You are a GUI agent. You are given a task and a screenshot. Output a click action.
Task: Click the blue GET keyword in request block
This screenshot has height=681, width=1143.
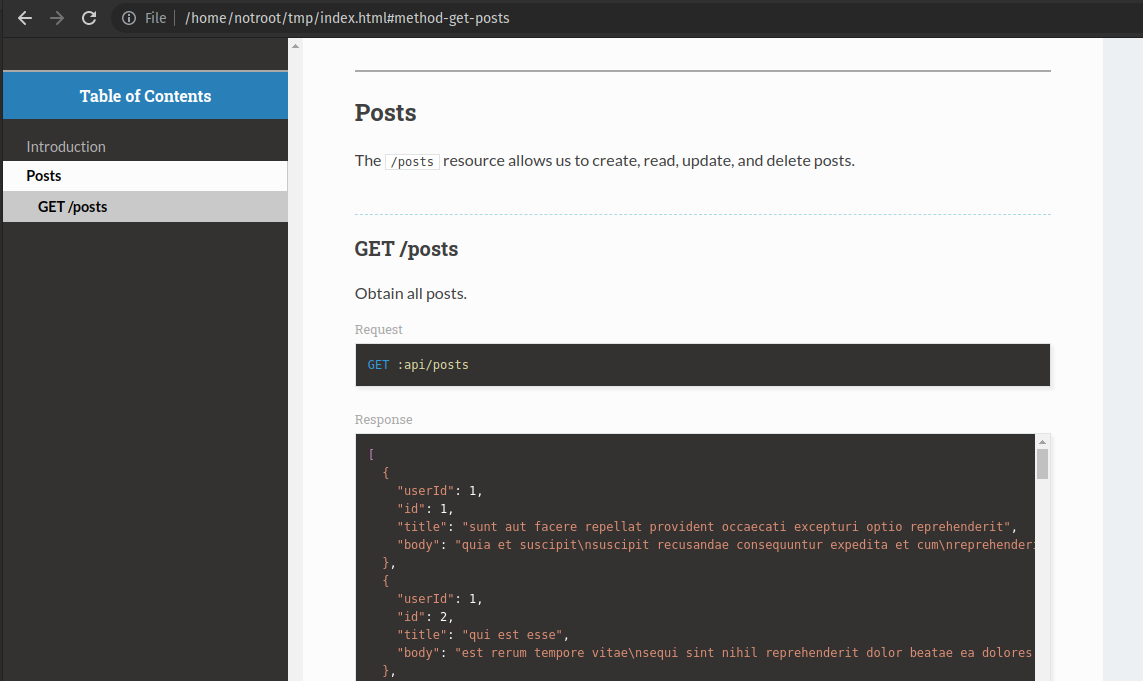(378, 365)
